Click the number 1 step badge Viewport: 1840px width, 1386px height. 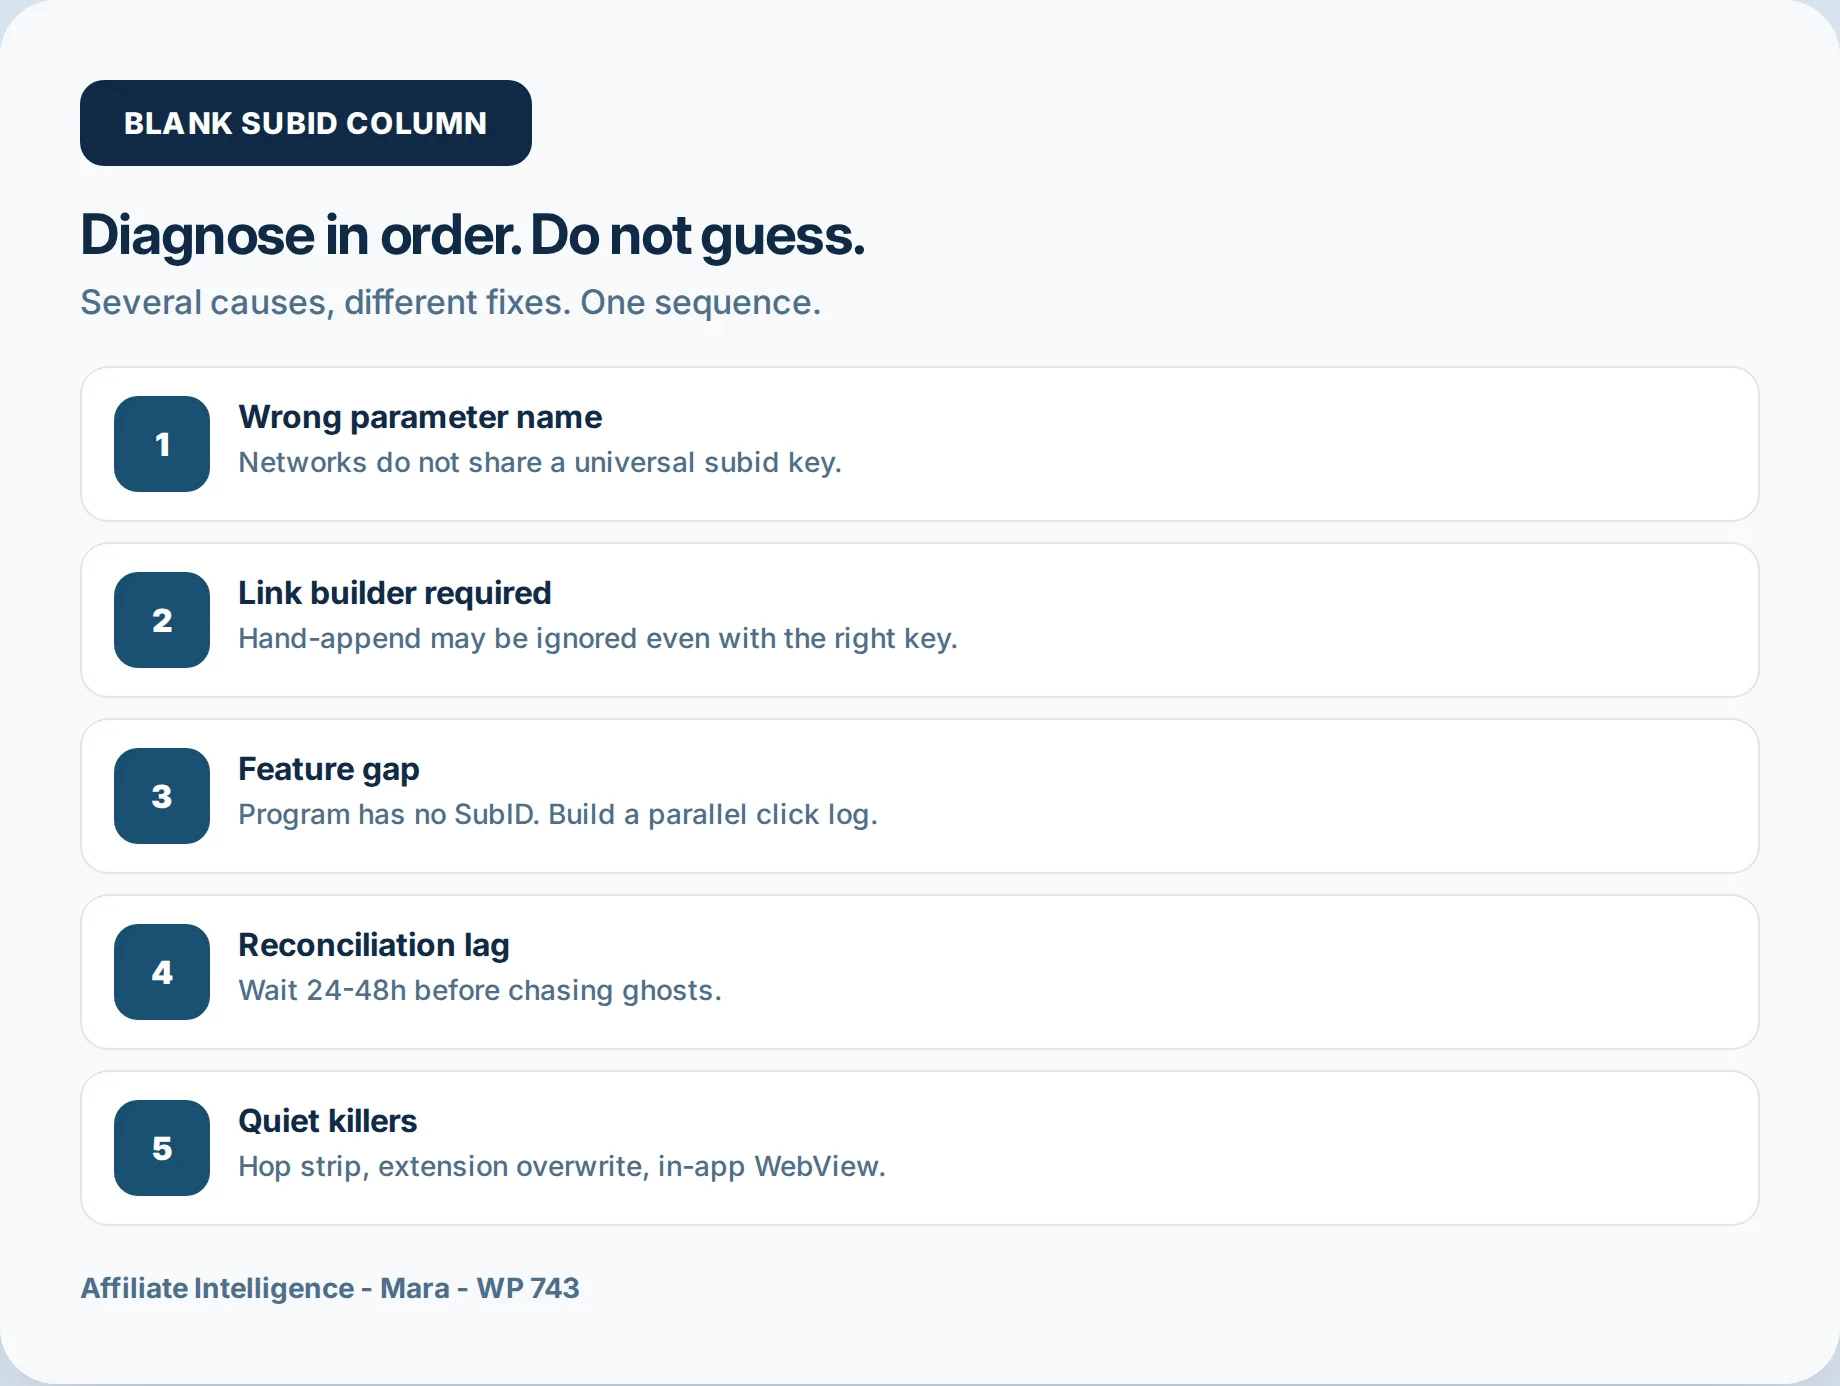(x=162, y=444)
